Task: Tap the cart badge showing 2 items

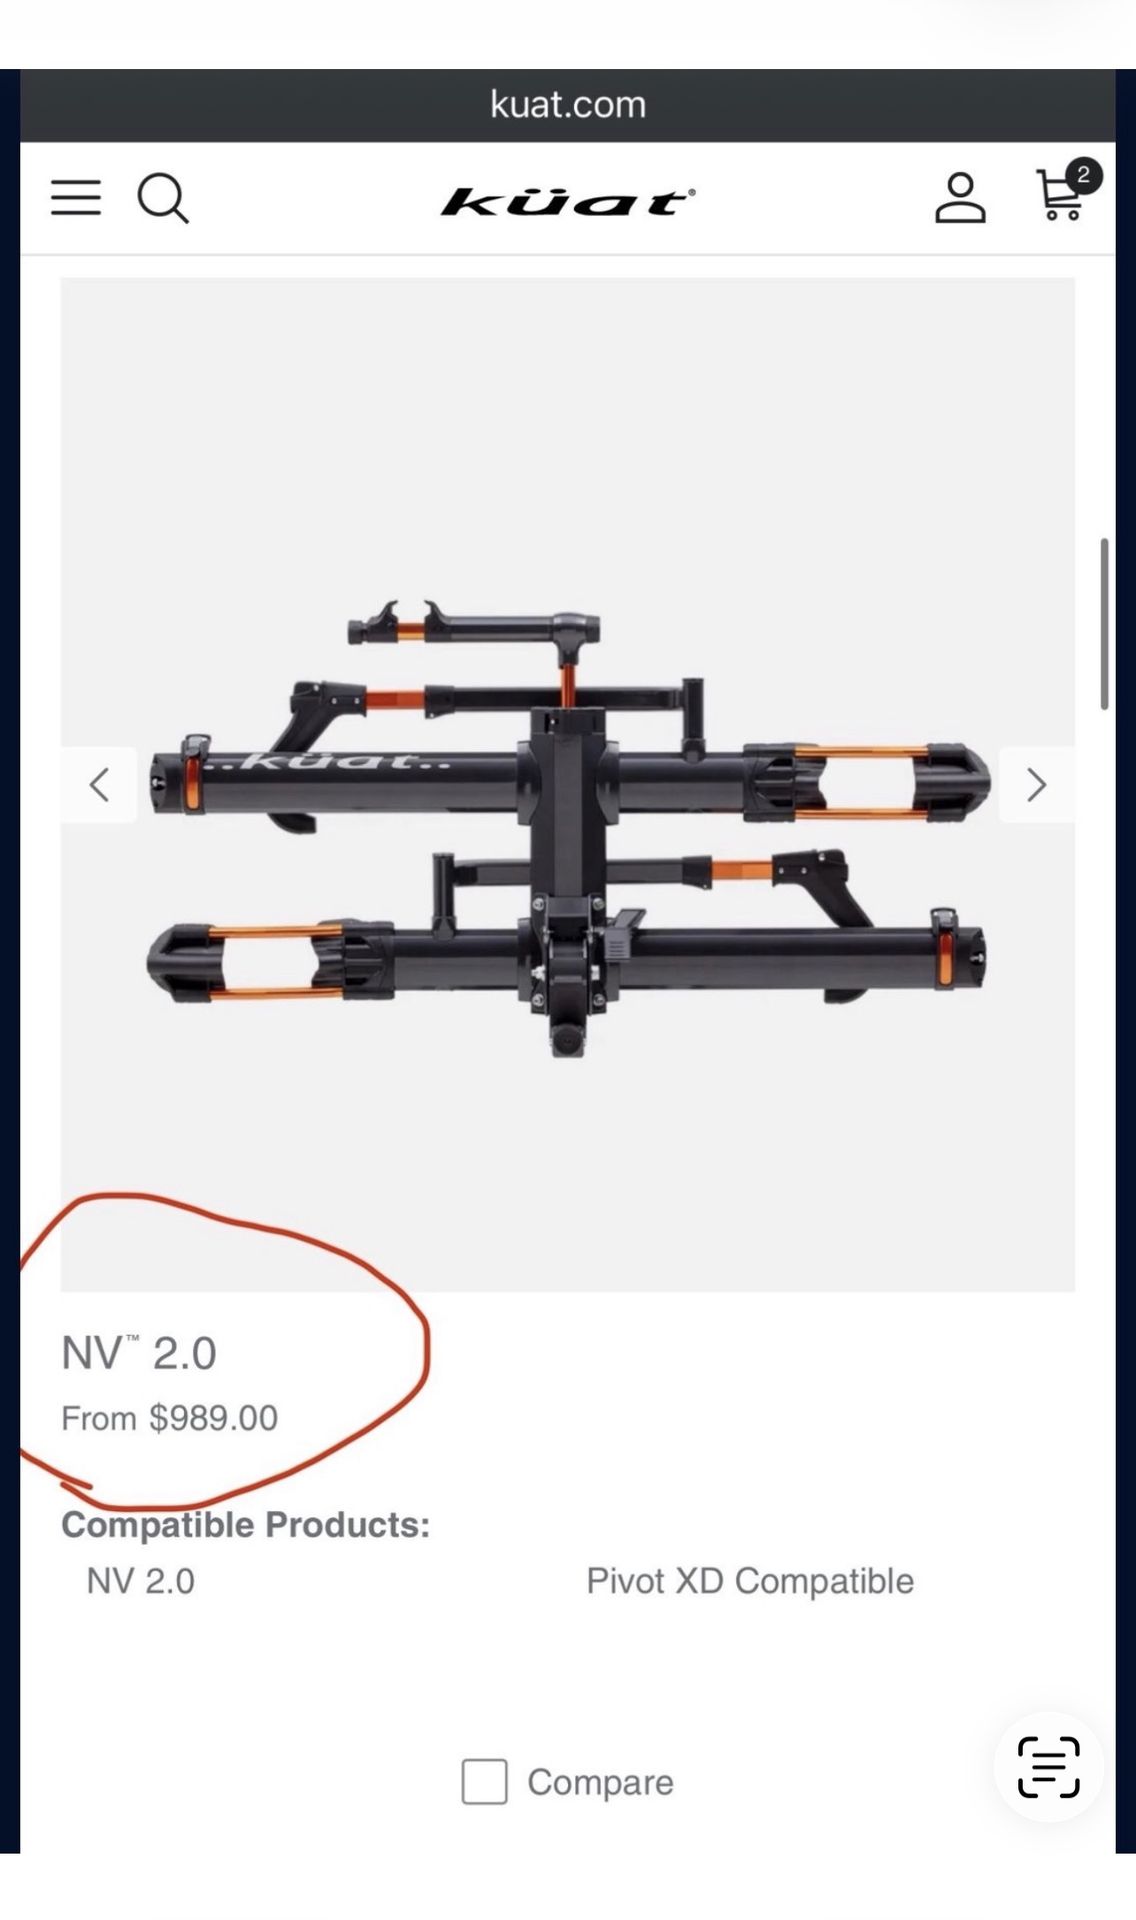Action: pyautogui.click(x=1083, y=175)
